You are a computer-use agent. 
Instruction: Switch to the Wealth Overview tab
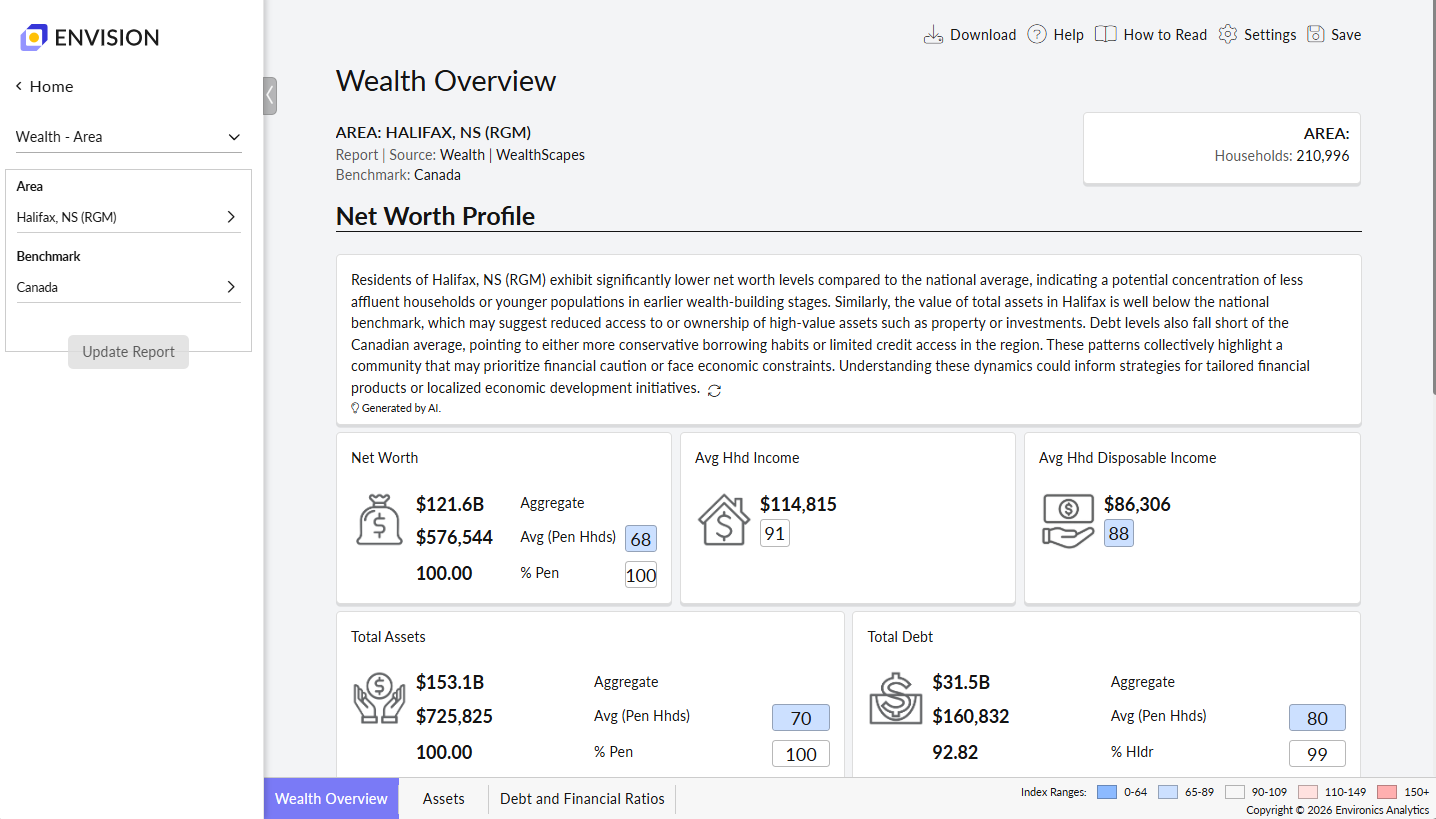tap(331, 799)
